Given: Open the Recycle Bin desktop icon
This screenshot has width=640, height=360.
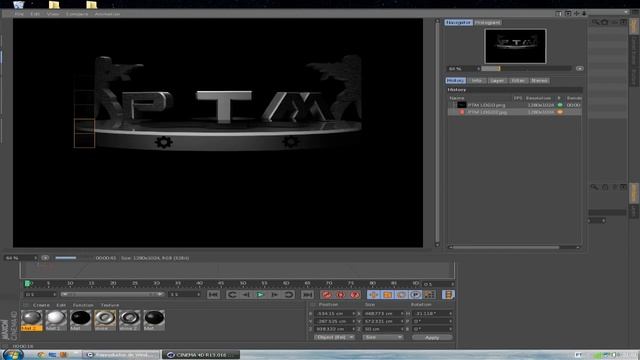Looking at the screenshot, I should [x=19, y=4].
